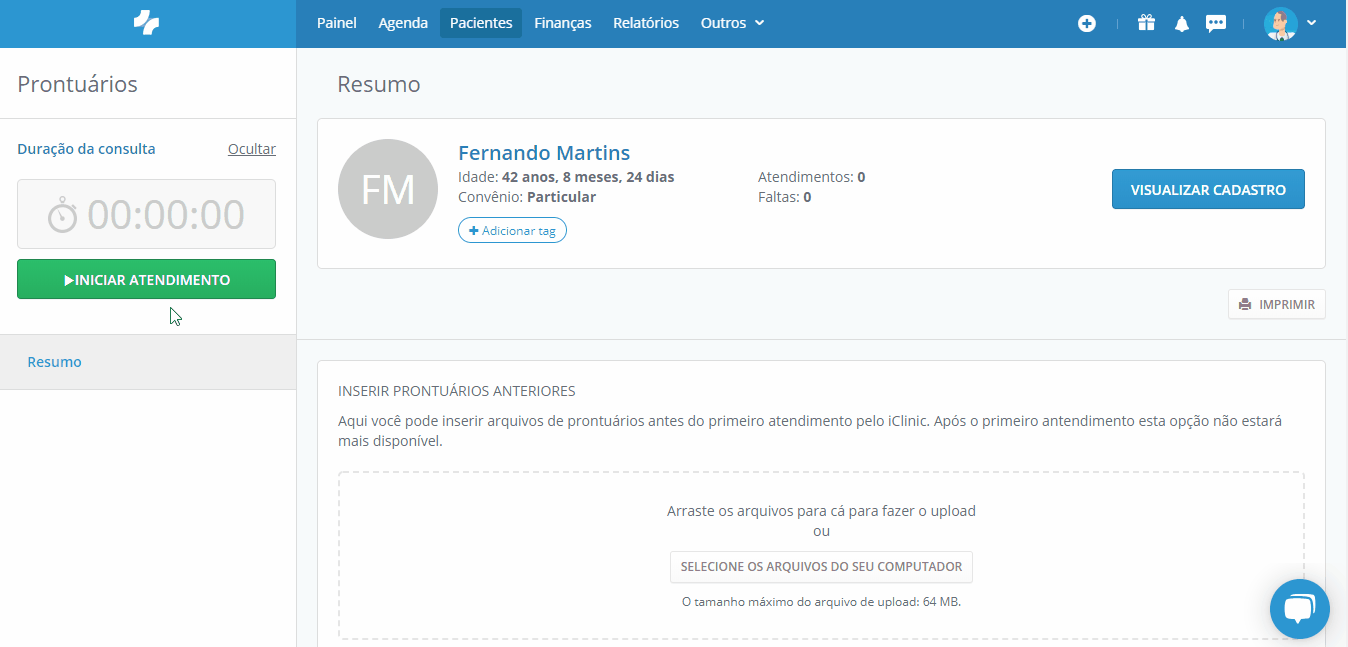Open the gift box icon

click(1146, 23)
